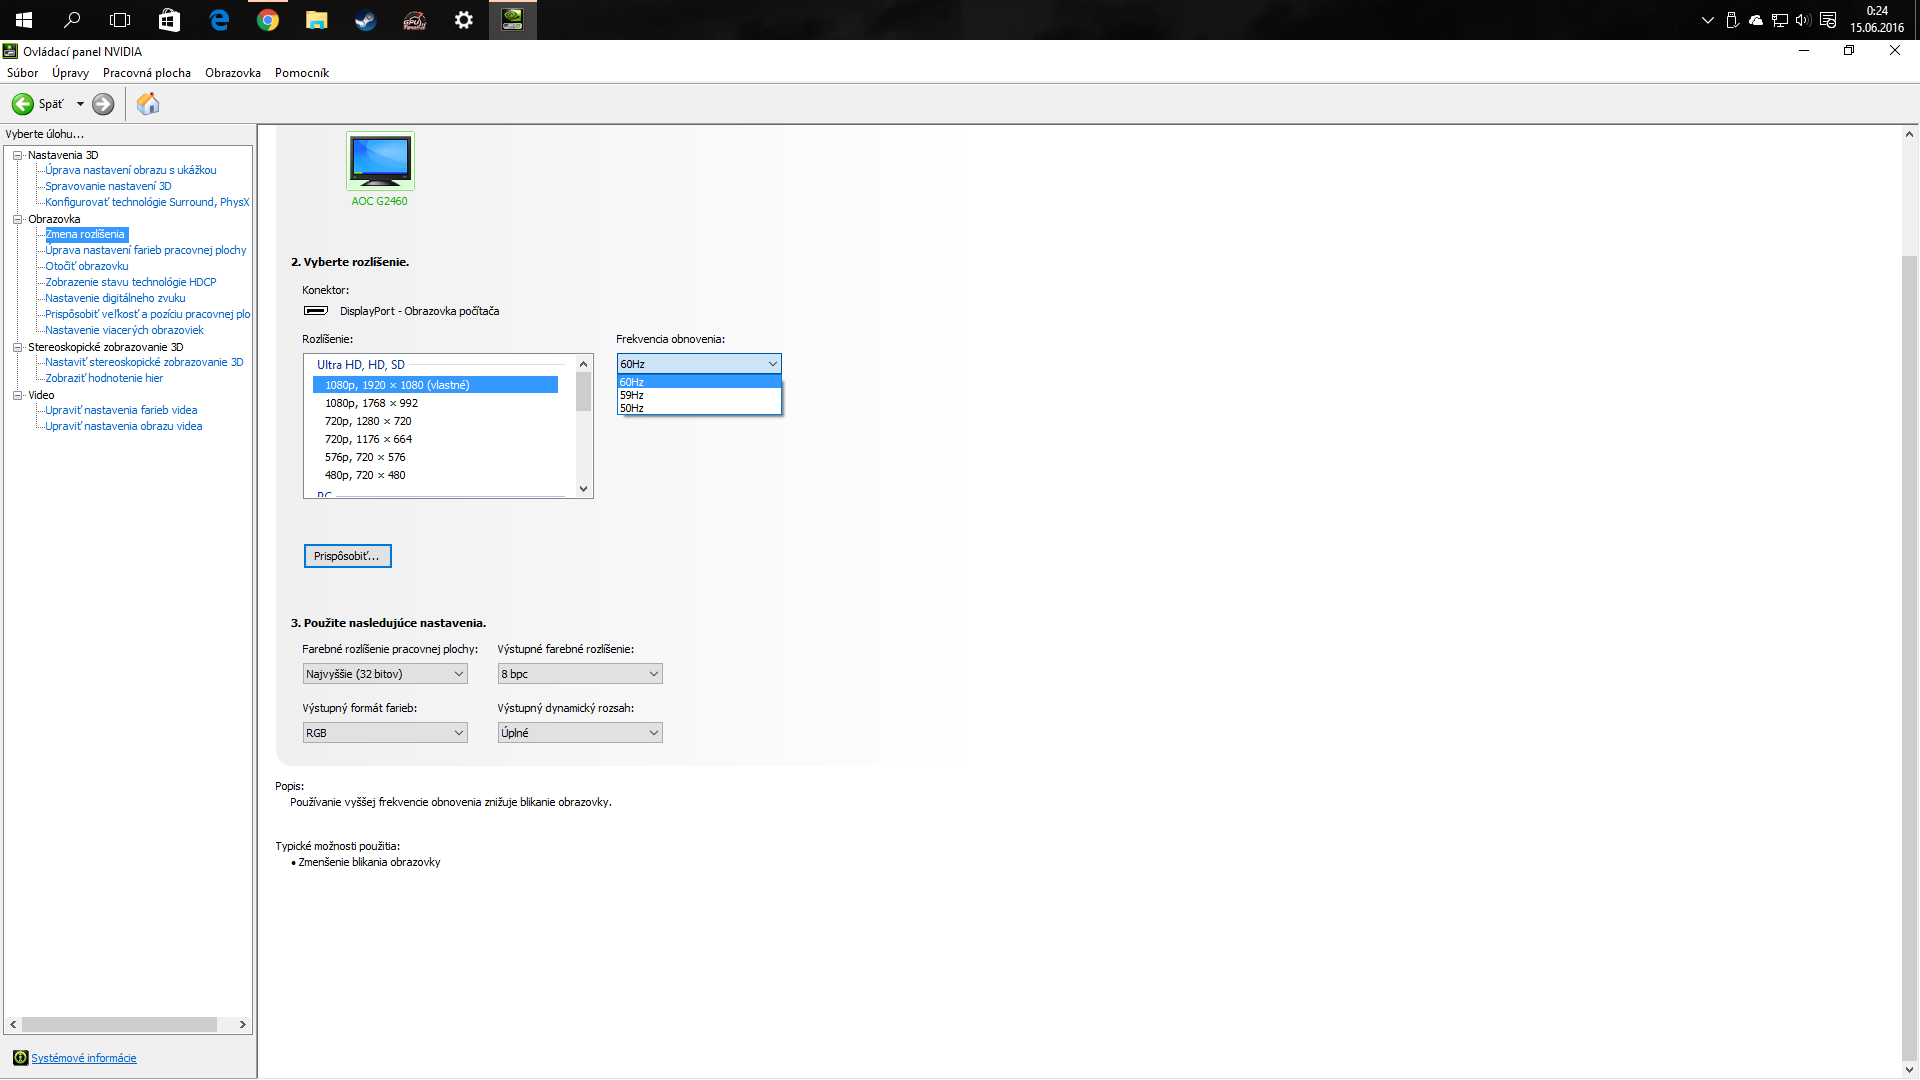Launch Microsoft Edge from the taskbar

(x=219, y=20)
